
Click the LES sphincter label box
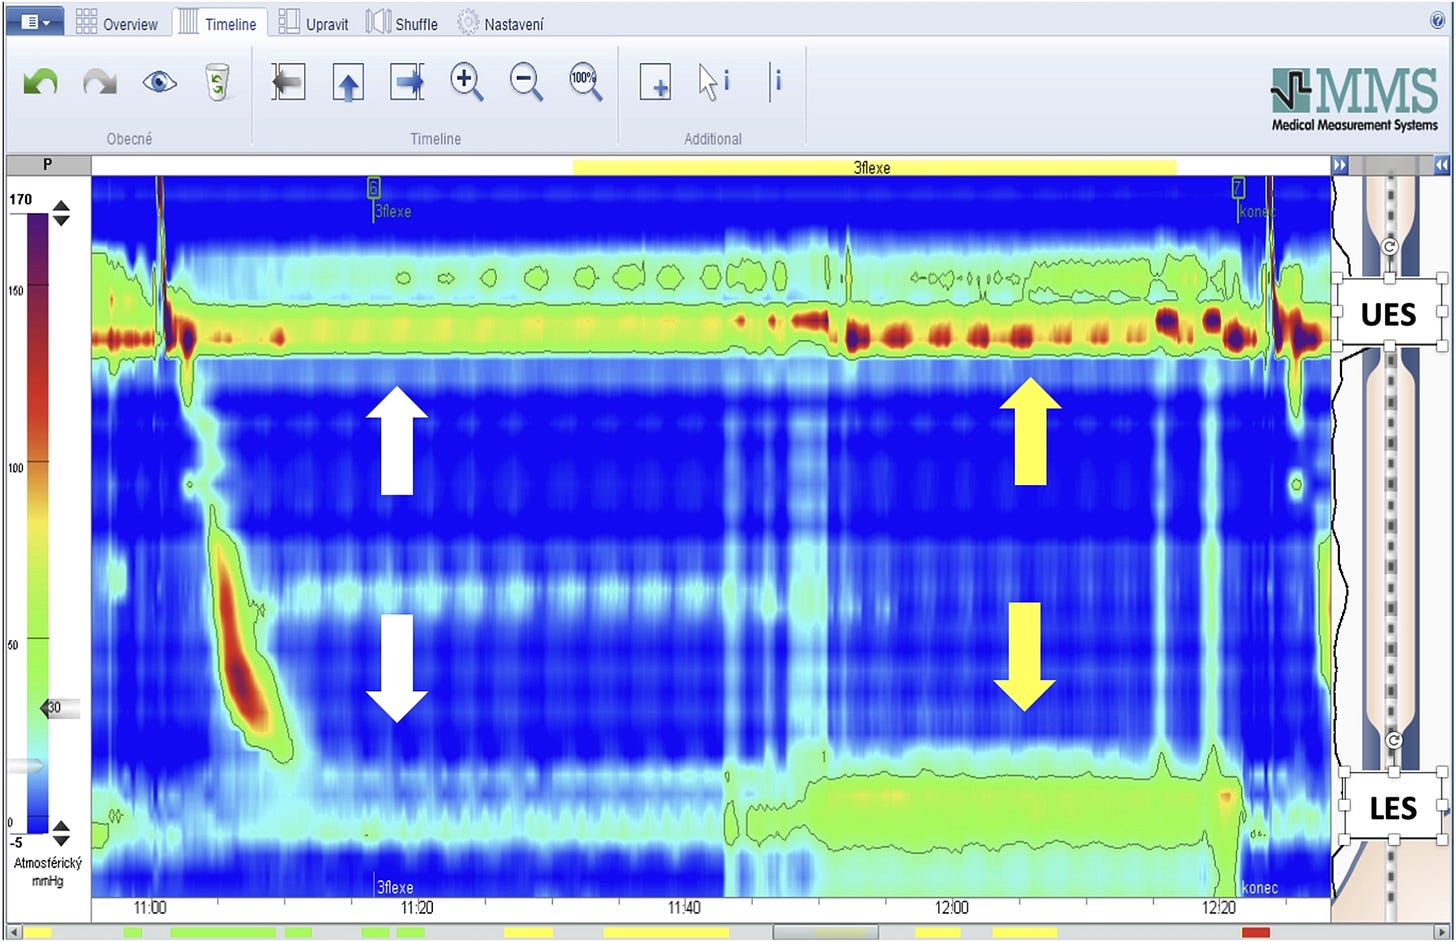click(1392, 806)
